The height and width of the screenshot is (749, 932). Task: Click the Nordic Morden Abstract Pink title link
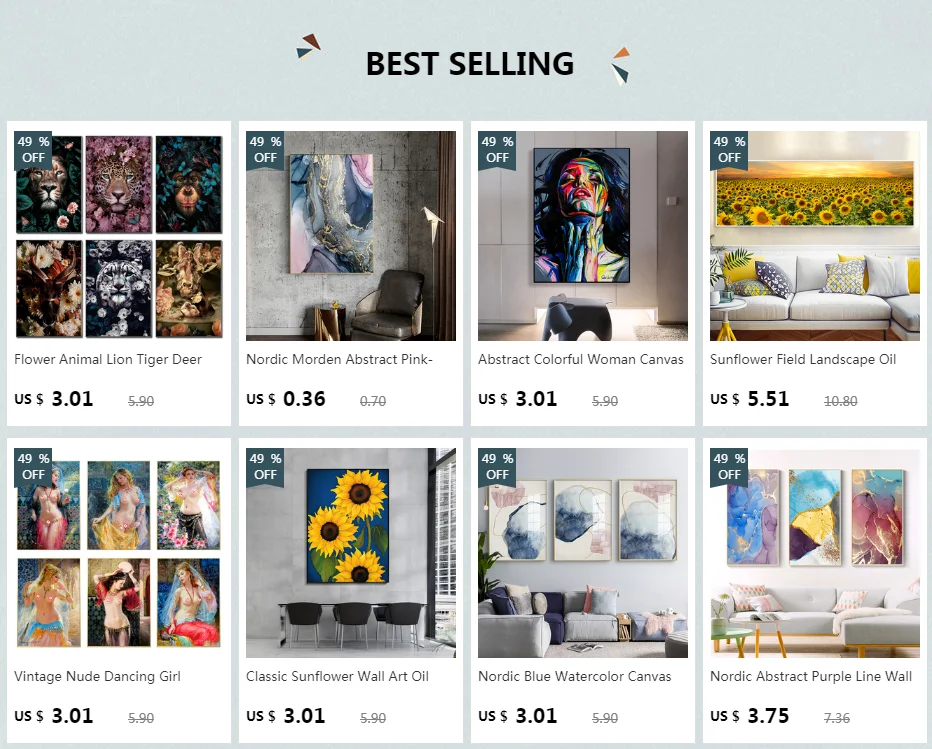(339, 360)
